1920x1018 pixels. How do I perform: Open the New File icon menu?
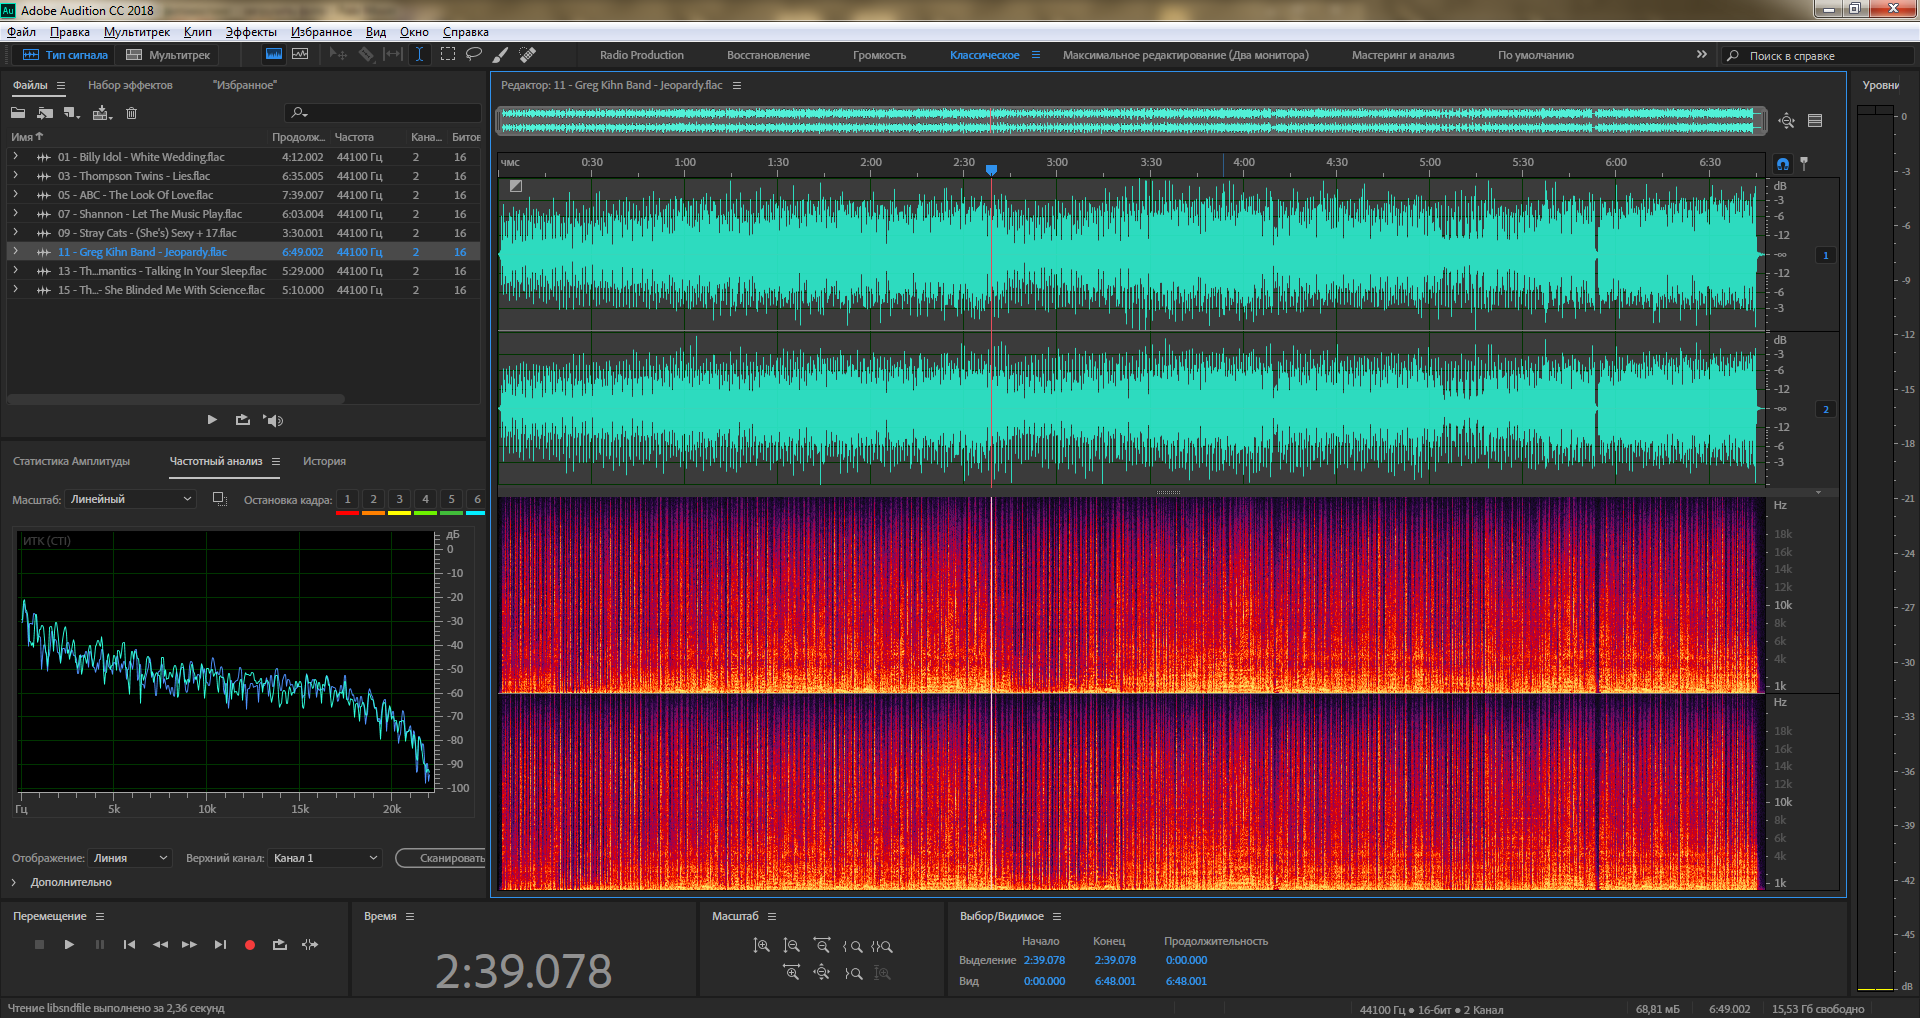(71, 113)
